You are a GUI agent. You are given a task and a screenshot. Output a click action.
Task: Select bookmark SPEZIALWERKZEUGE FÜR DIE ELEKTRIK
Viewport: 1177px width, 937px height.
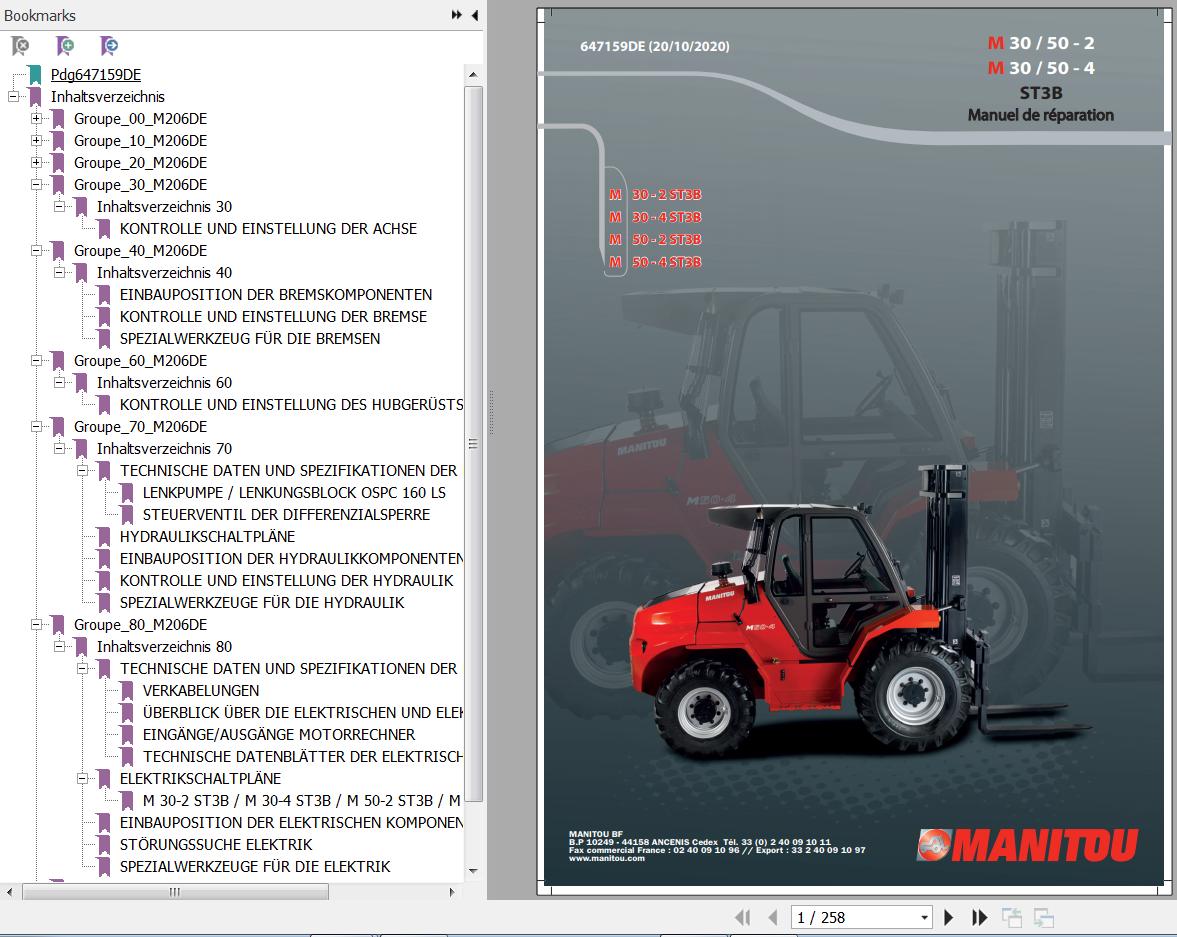254,866
